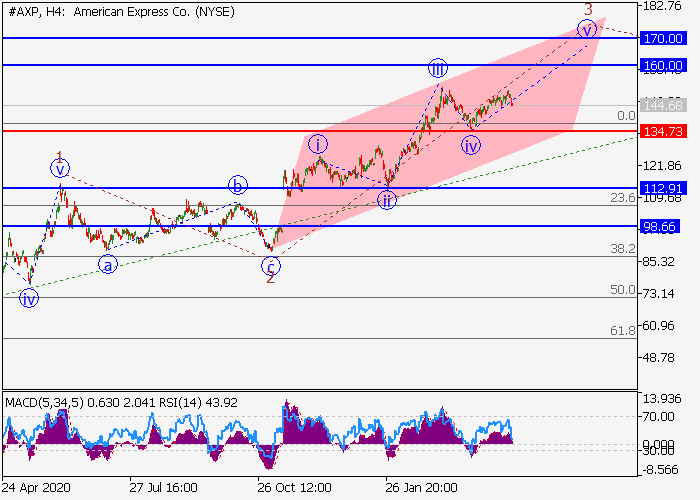Click the circled i wave label
Image resolution: width=700 pixels, height=500 pixels.
coord(318,145)
